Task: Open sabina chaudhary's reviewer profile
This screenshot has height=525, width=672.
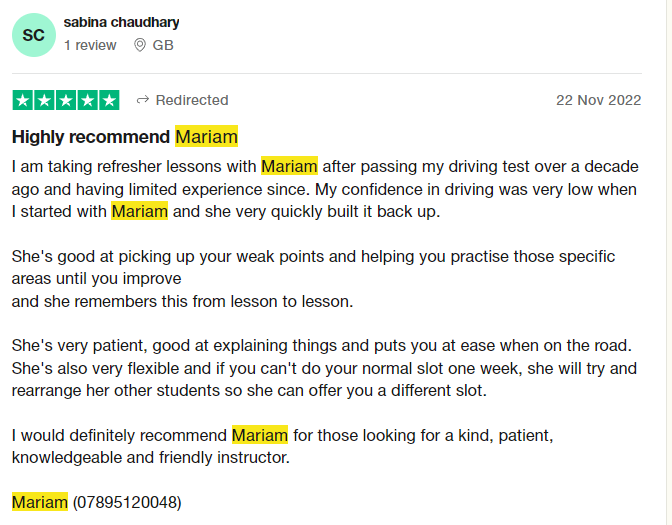Action: tap(121, 22)
